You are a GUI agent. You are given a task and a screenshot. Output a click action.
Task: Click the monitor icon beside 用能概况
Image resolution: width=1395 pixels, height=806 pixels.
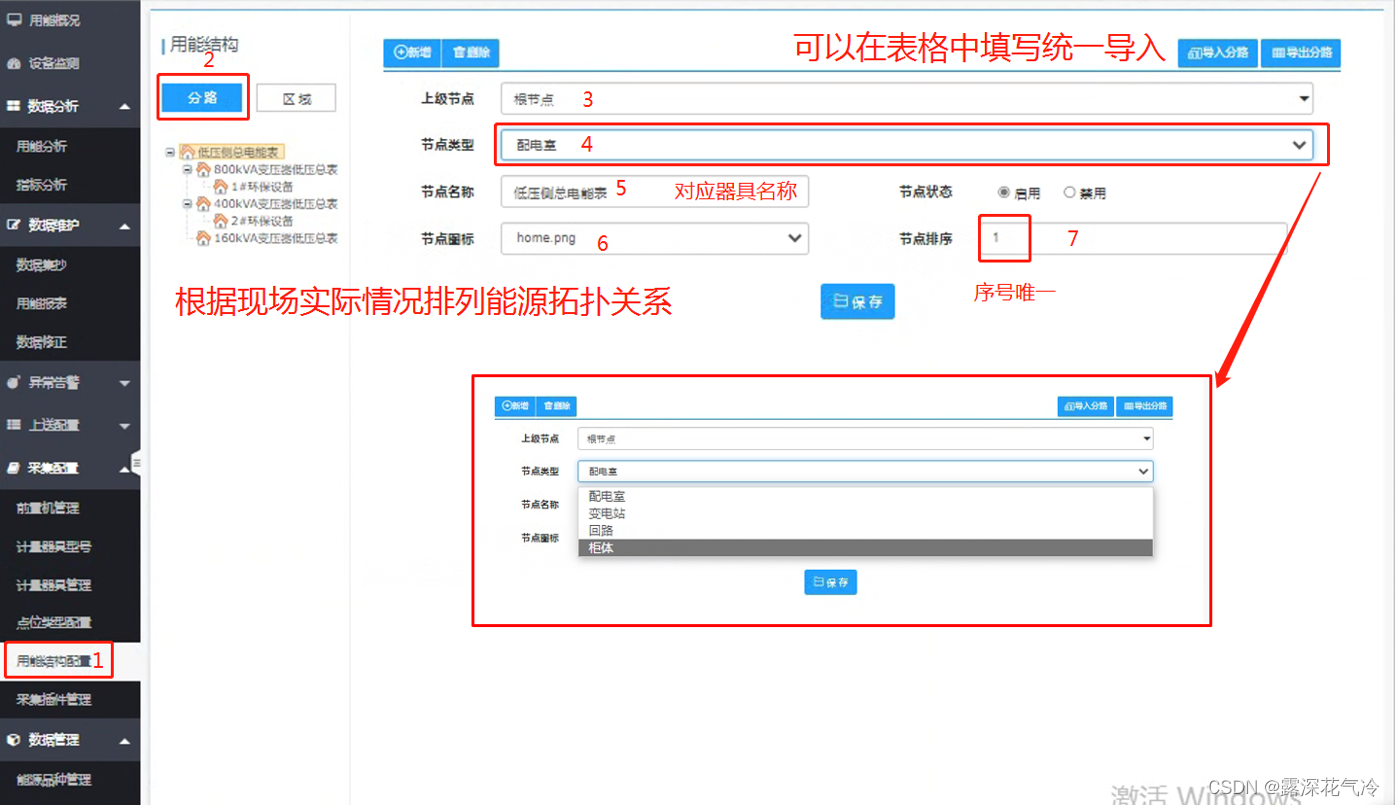pyautogui.click(x=14, y=20)
